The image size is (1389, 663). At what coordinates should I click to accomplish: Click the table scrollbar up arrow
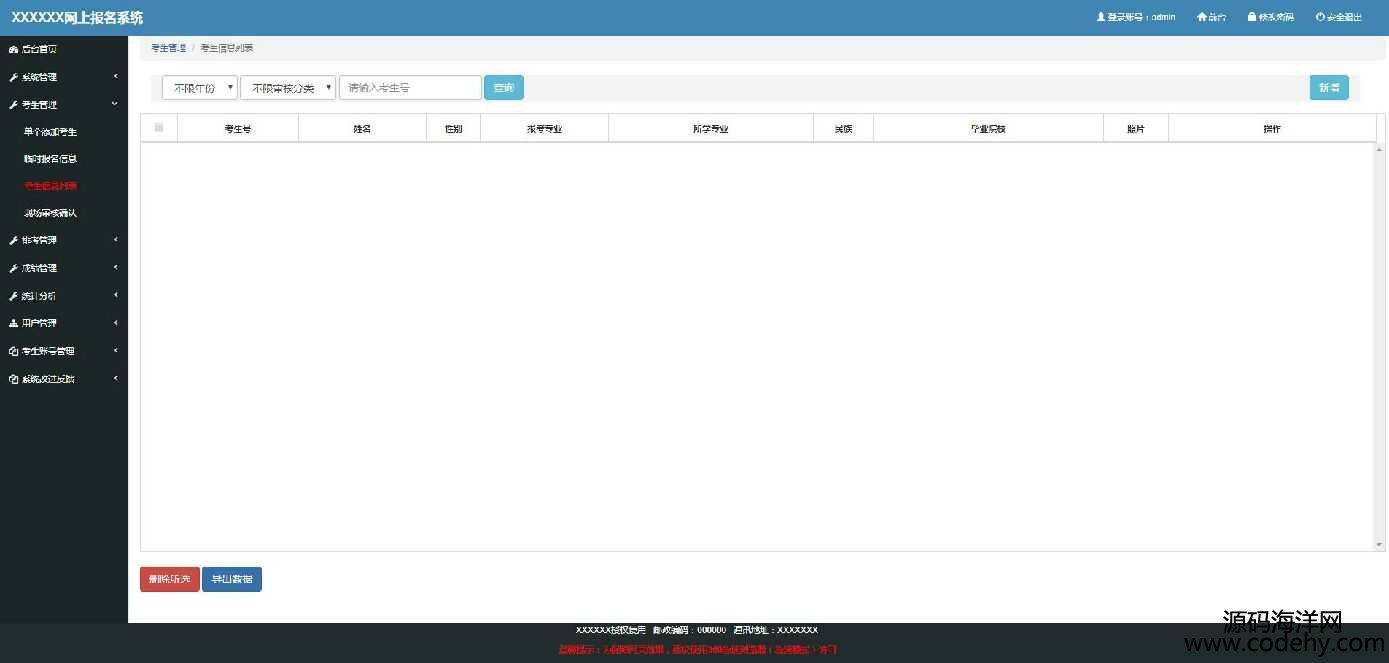pos(1380,150)
